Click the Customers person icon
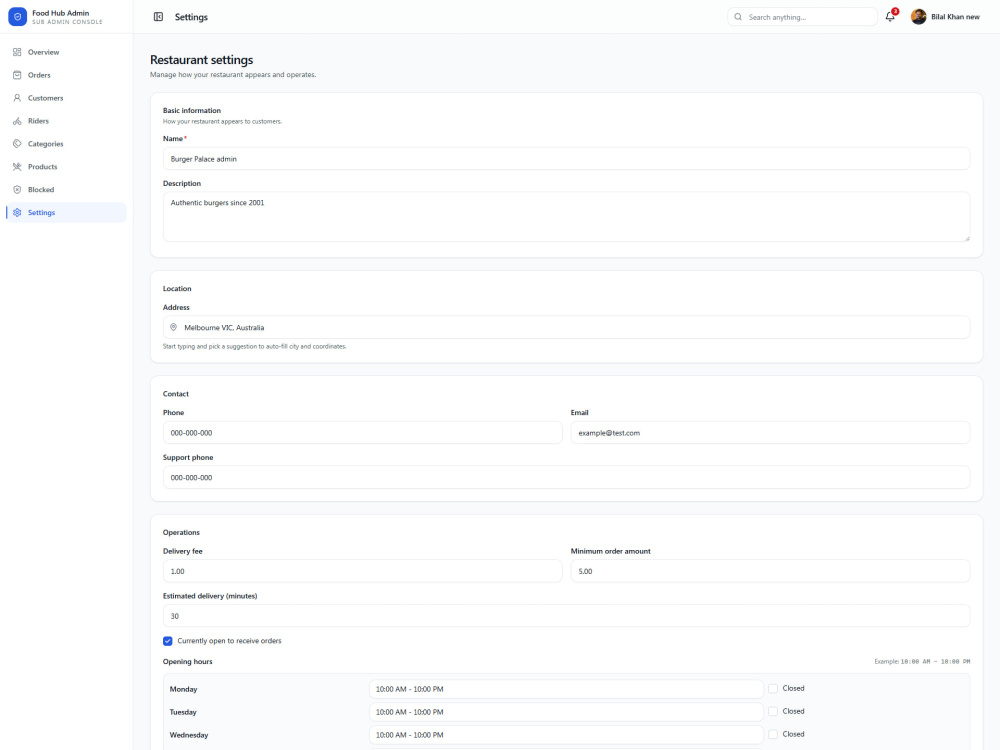Screen dimensions: 1000x750 point(17,98)
